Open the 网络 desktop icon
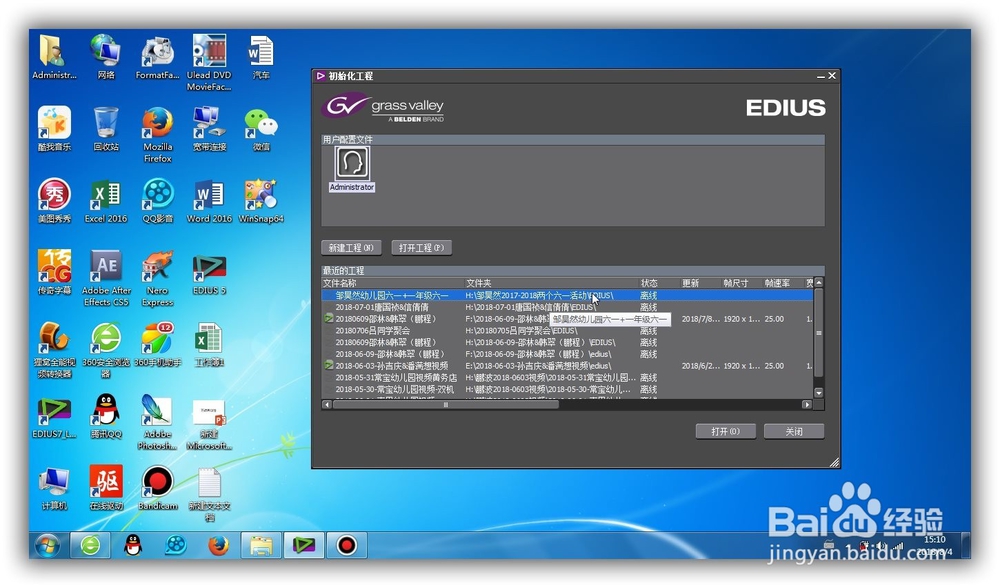The image size is (1000, 588). pos(106,57)
